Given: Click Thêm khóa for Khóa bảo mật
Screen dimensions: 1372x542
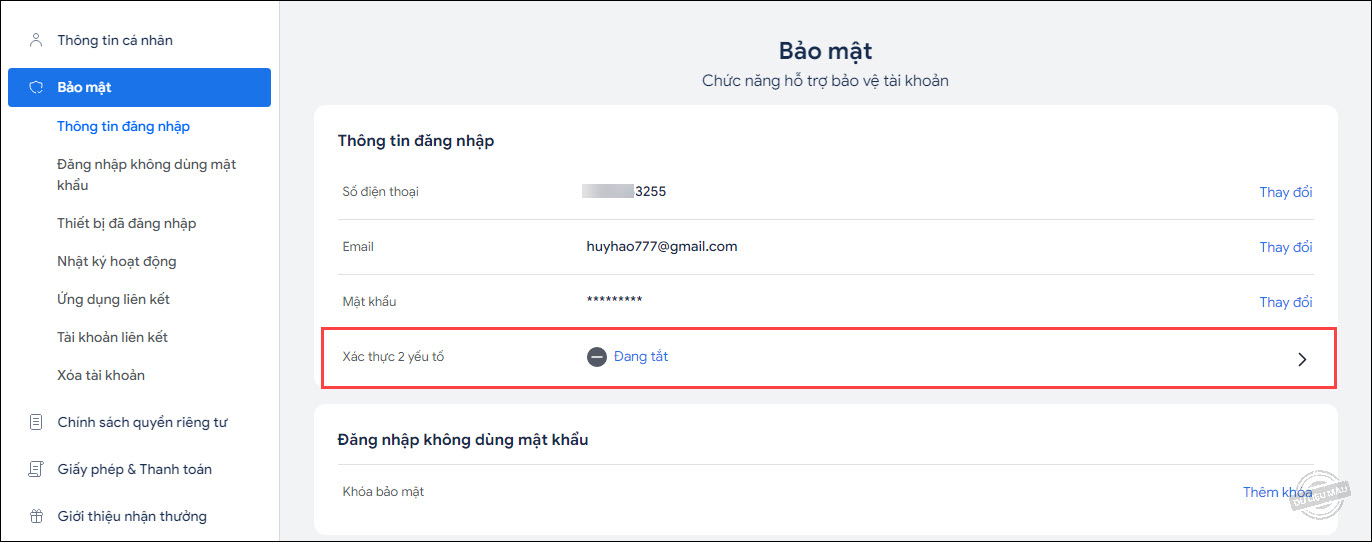Looking at the screenshot, I should 1277,492.
